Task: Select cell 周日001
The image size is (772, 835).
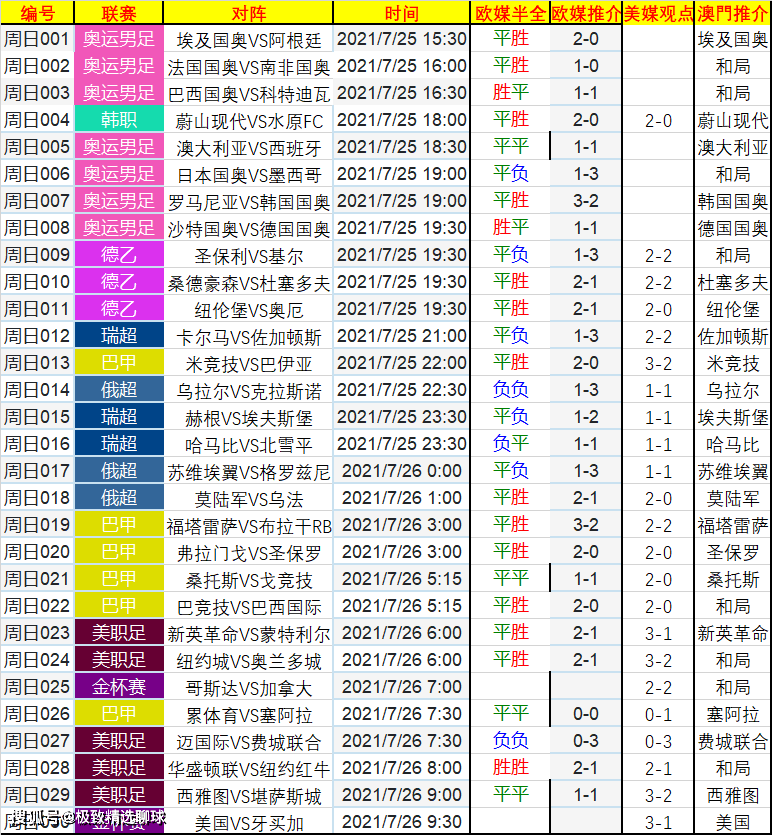Action: click(37, 39)
